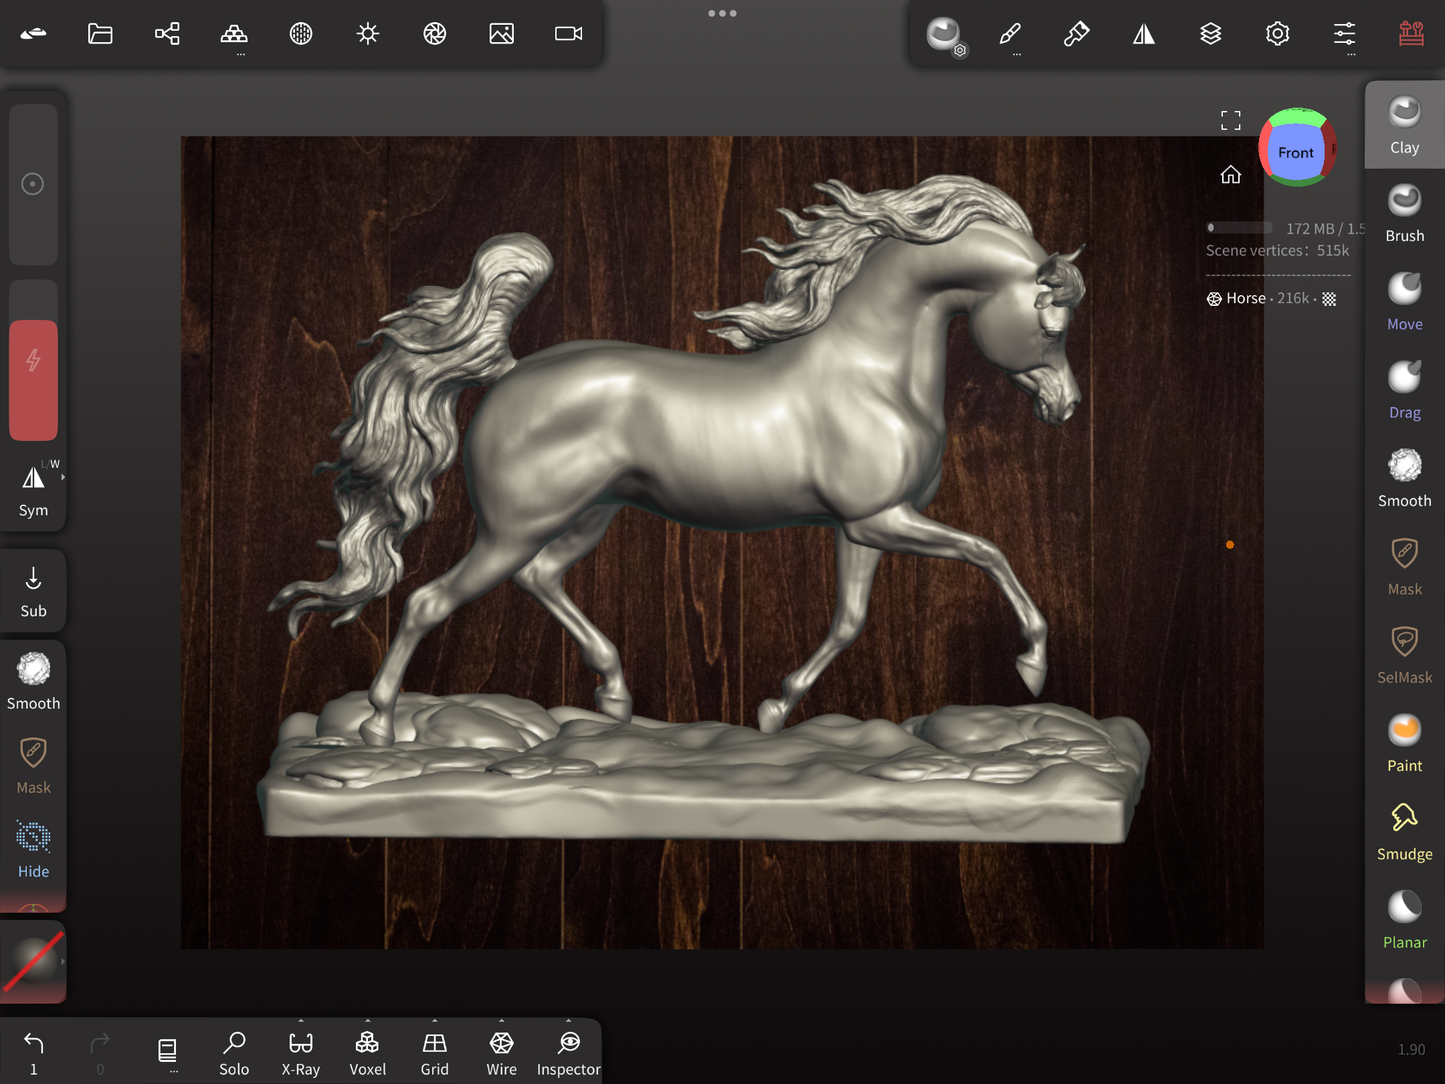Click the Front view orientation cube
The width and height of the screenshot is (1445, 1084).
point(1296,152)
